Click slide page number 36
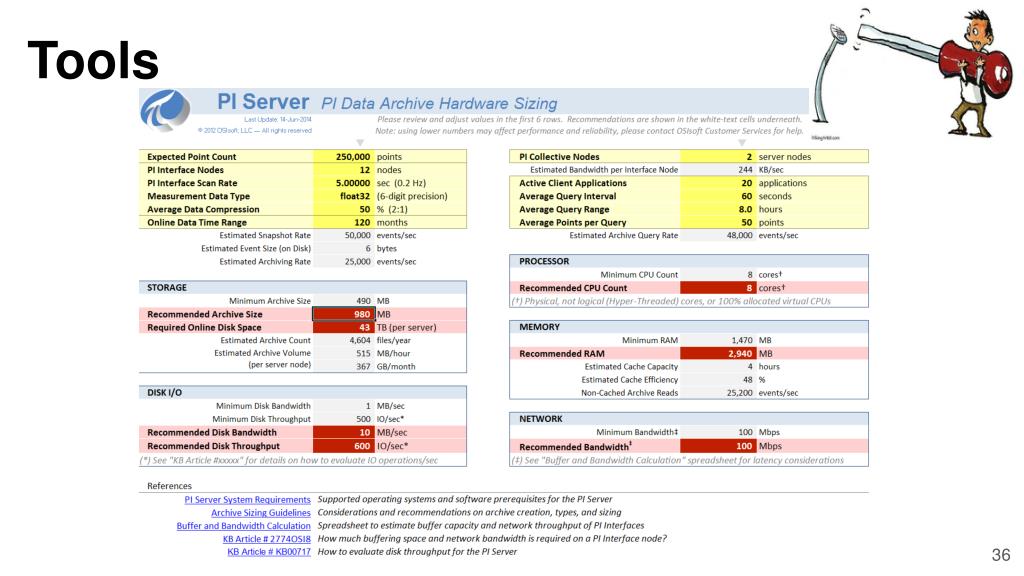 coord(1000,555)
